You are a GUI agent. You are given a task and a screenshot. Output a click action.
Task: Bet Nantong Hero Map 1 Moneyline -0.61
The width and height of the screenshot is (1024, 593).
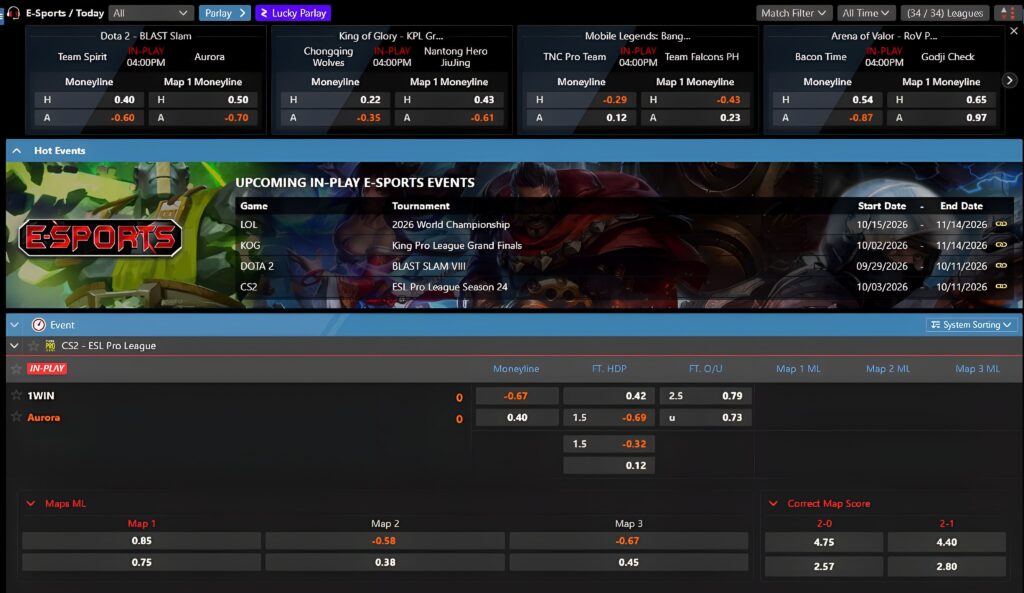pyautogui.click(x=449, y=118)
